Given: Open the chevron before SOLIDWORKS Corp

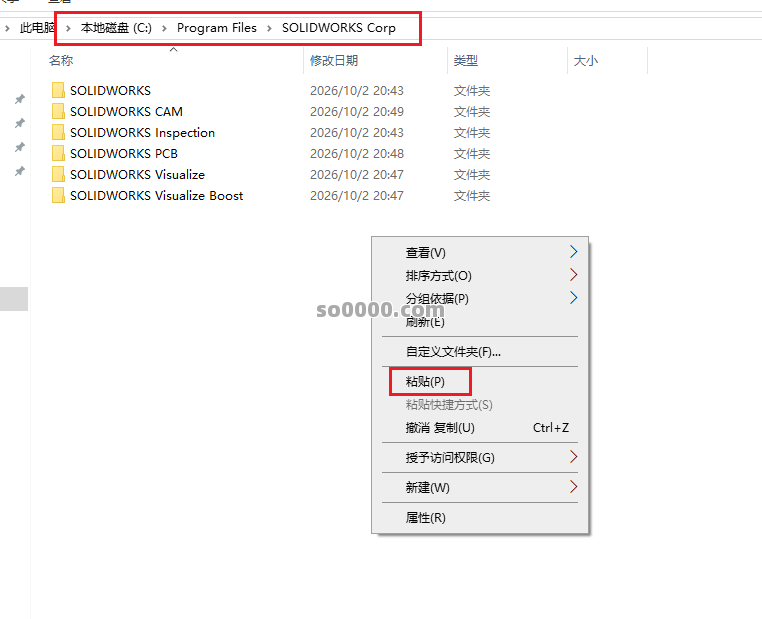Looking at the screenshot, I should click(269, 28).
